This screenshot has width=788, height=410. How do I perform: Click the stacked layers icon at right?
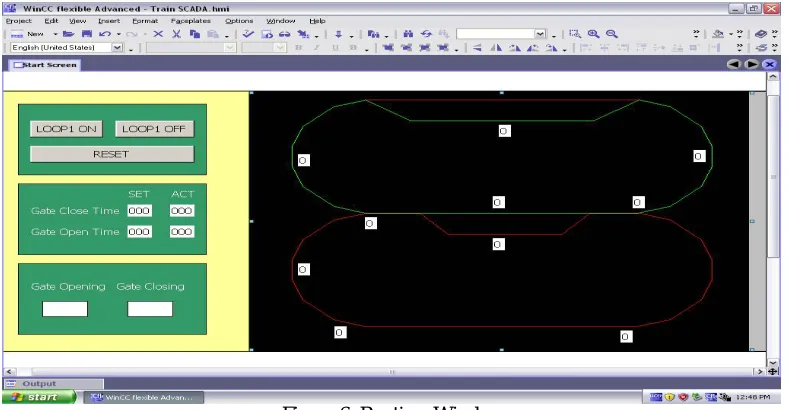point(762,48)
